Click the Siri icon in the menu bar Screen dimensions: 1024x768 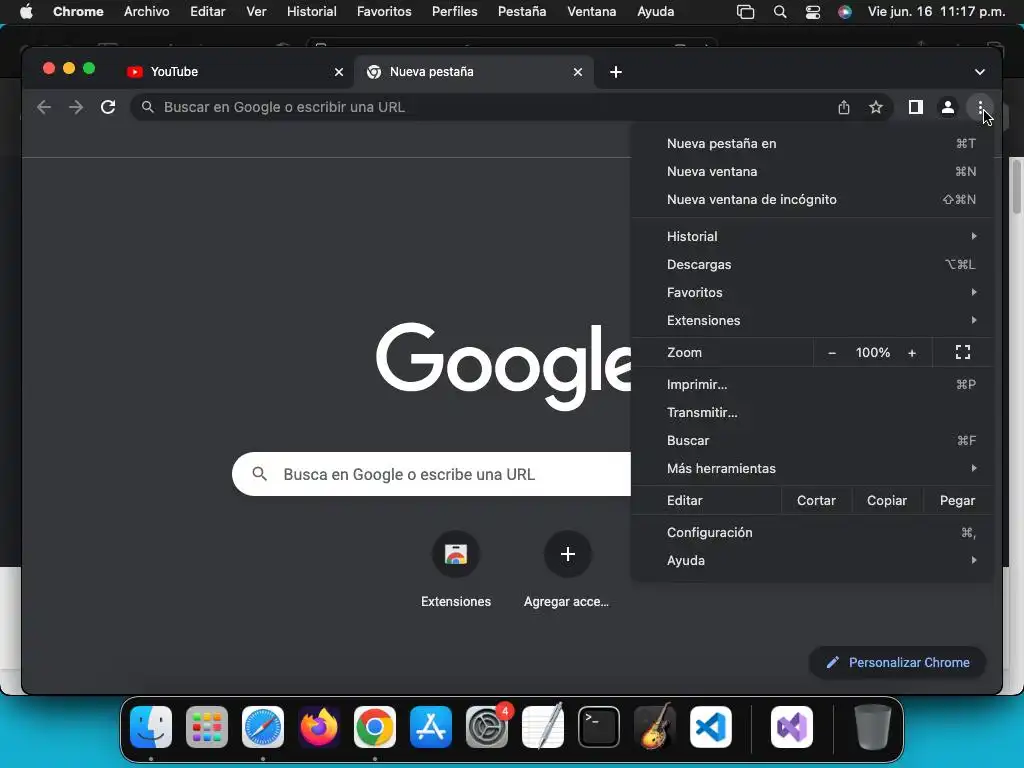(x=844, y=12)
